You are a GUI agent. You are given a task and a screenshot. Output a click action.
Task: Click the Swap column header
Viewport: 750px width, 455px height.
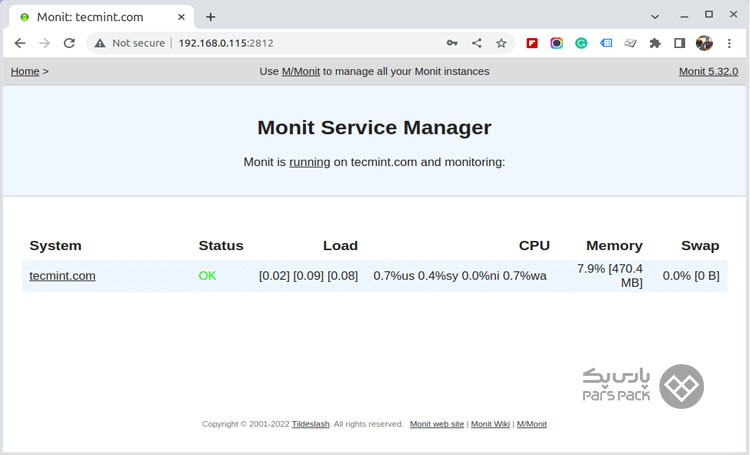[x=700, y=245]
